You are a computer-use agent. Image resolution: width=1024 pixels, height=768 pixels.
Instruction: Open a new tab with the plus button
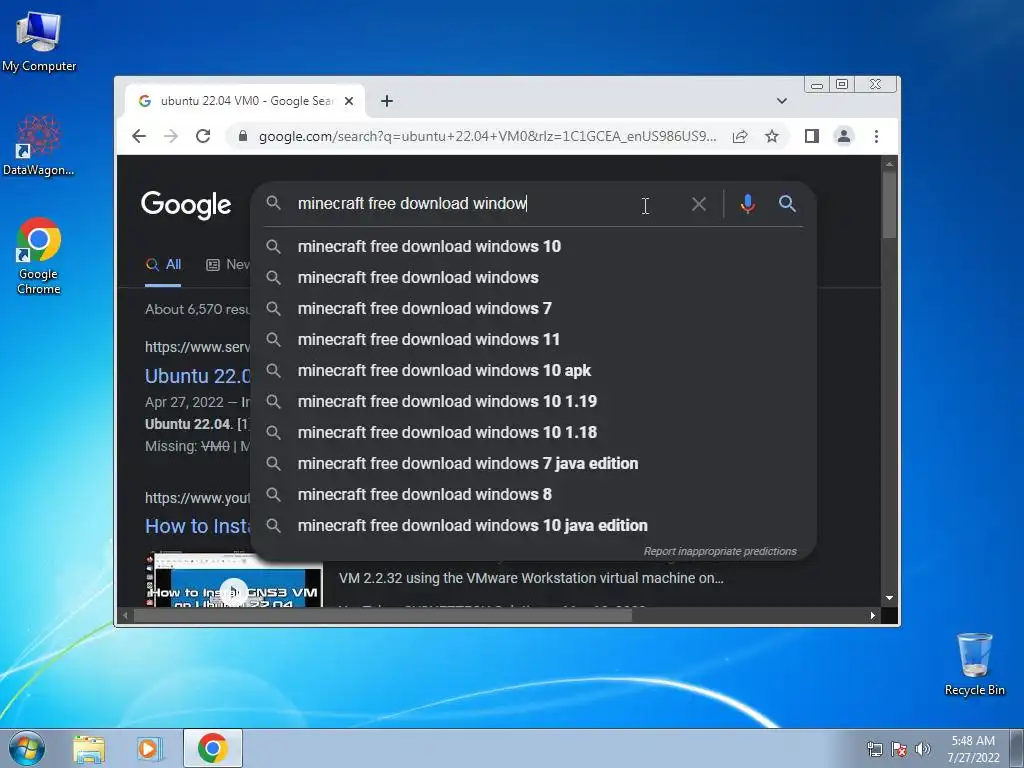[x=387, y=101]
